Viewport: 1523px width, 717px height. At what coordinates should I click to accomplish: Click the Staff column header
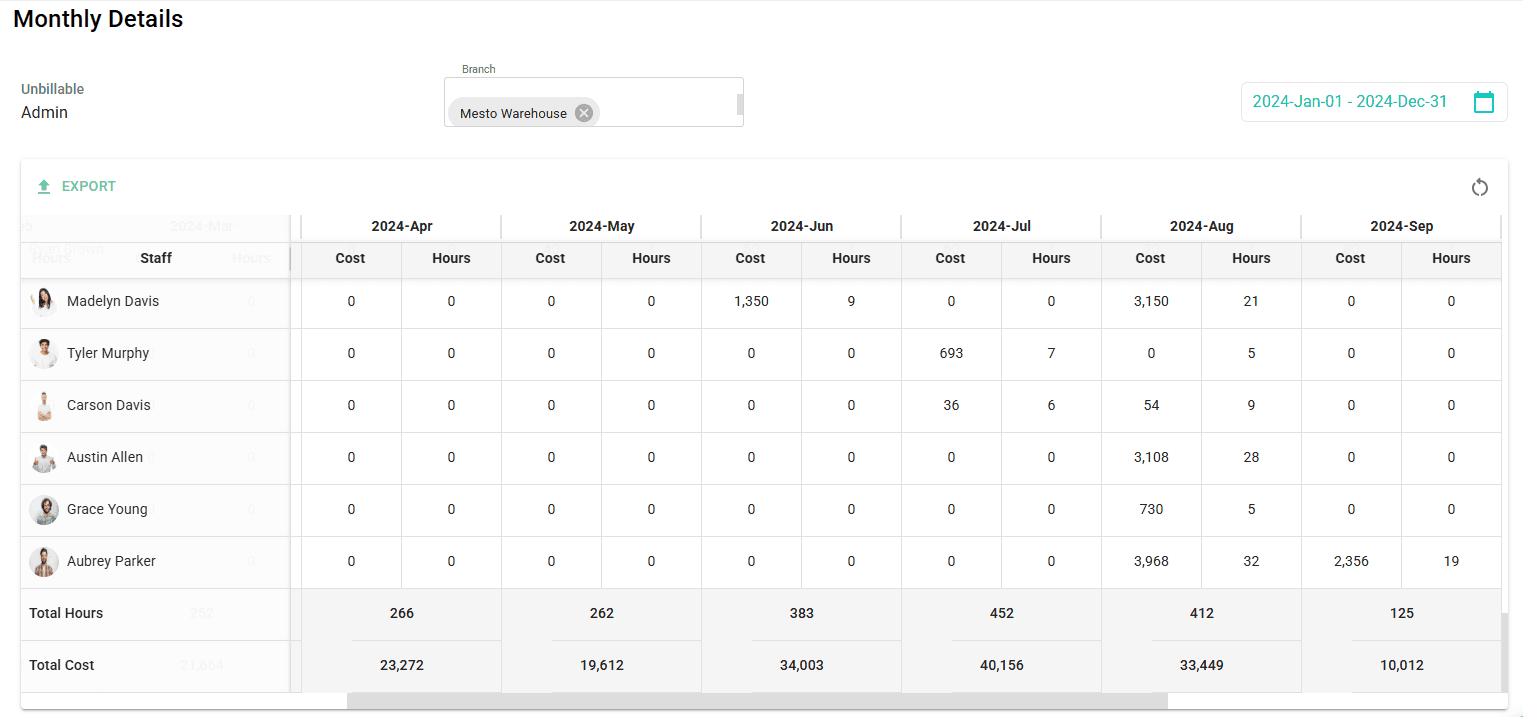156,258
